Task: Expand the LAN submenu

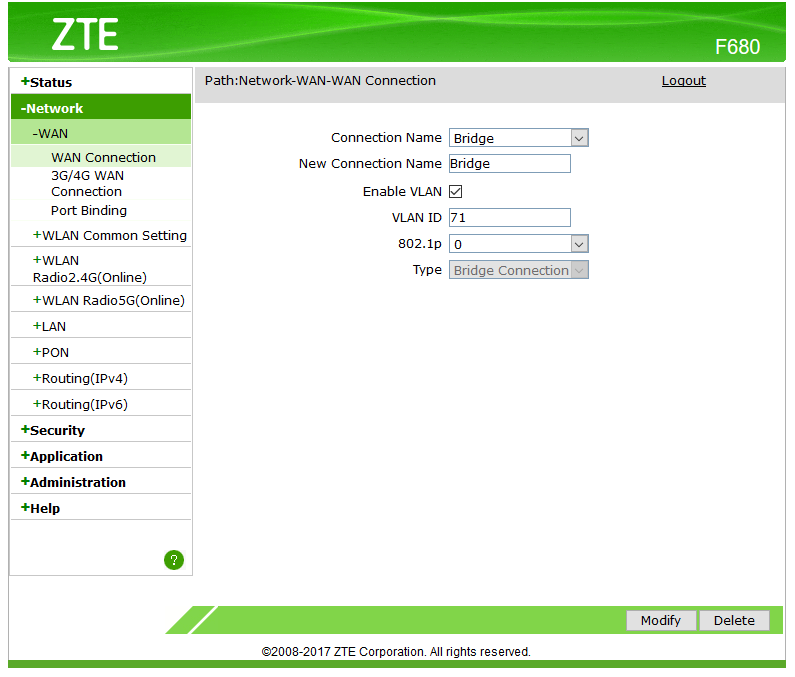Action: pyautogui.click(x=50, y=327)
